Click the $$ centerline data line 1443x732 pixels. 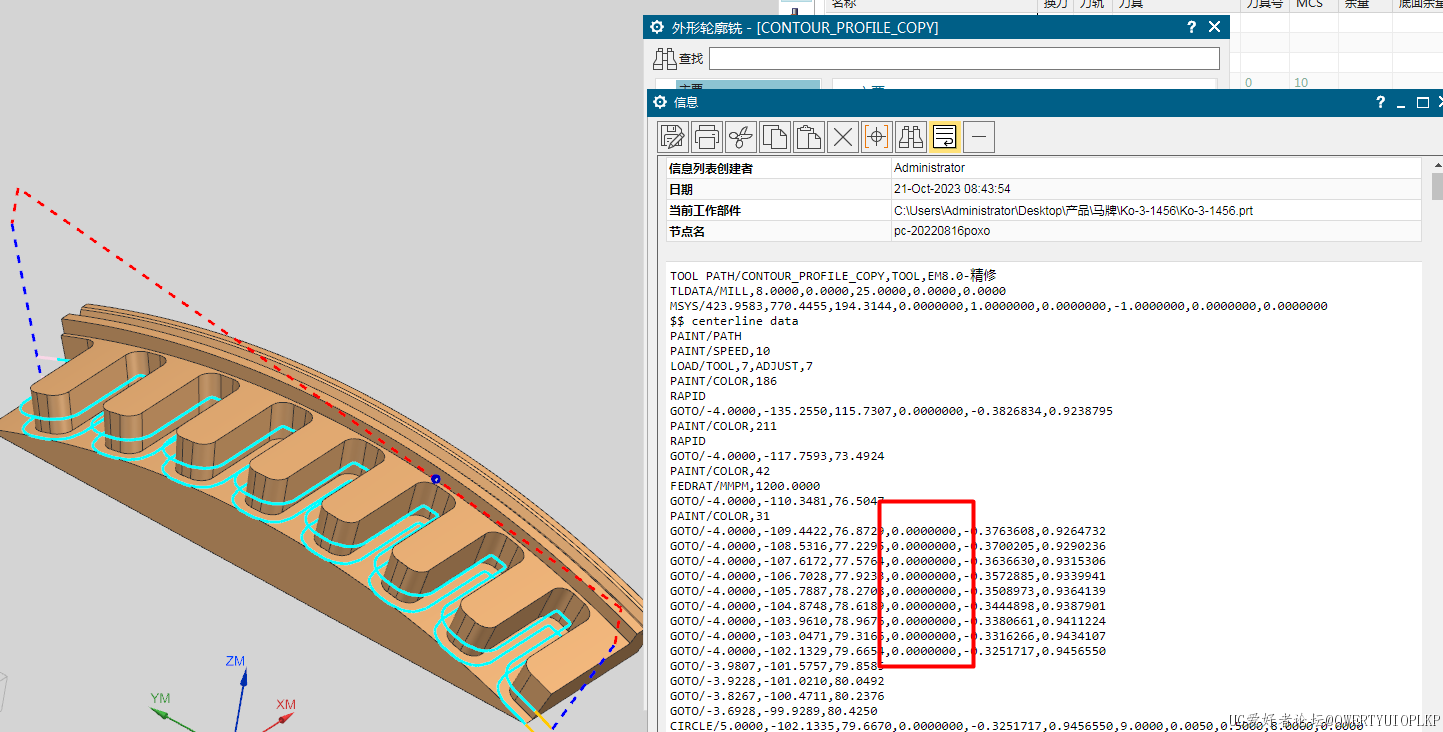coord(734,321)
